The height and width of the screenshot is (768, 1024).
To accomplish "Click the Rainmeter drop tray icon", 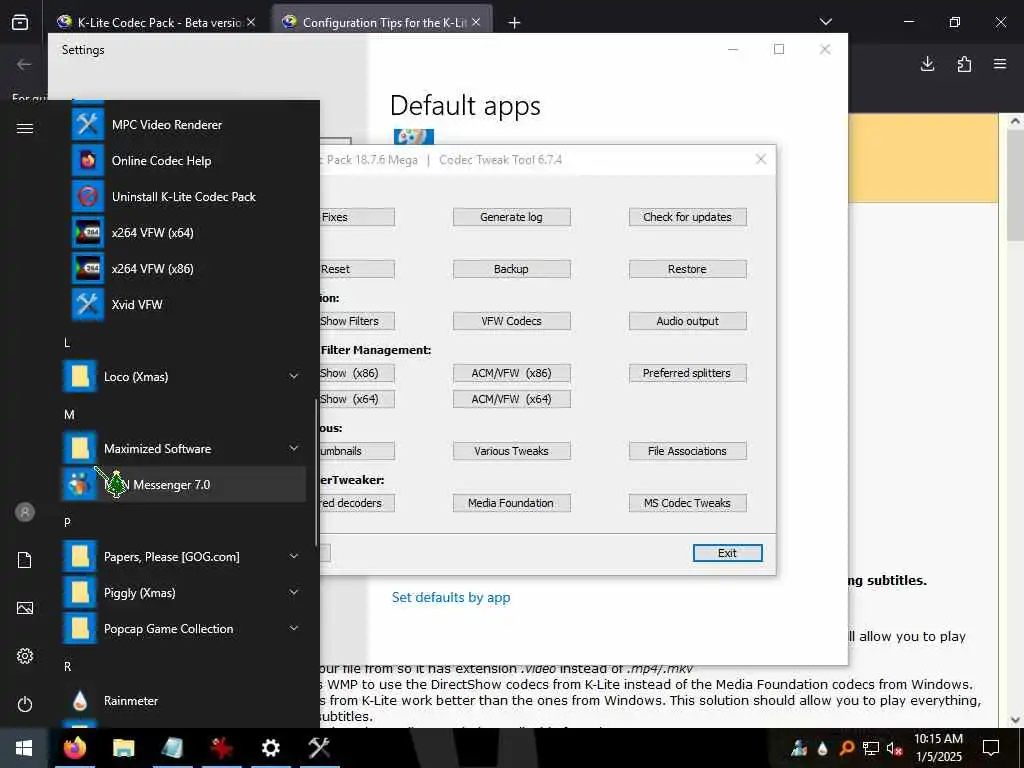I will point(822,748).
